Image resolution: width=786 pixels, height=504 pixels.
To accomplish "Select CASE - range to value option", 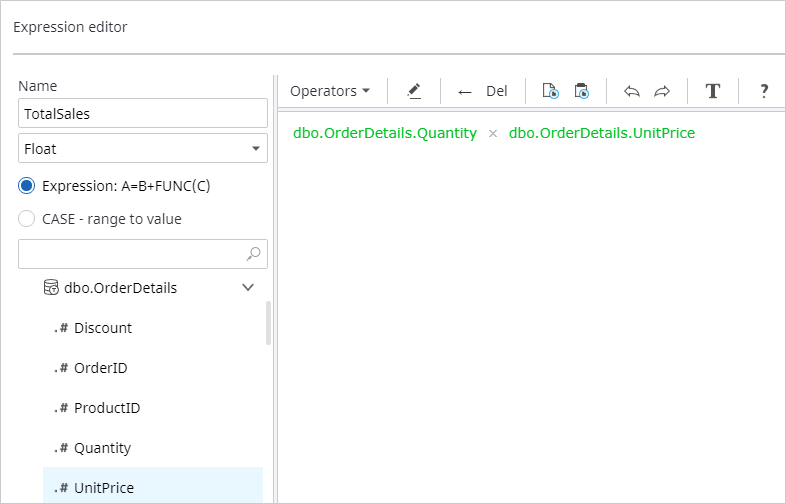I will point(27,219).
